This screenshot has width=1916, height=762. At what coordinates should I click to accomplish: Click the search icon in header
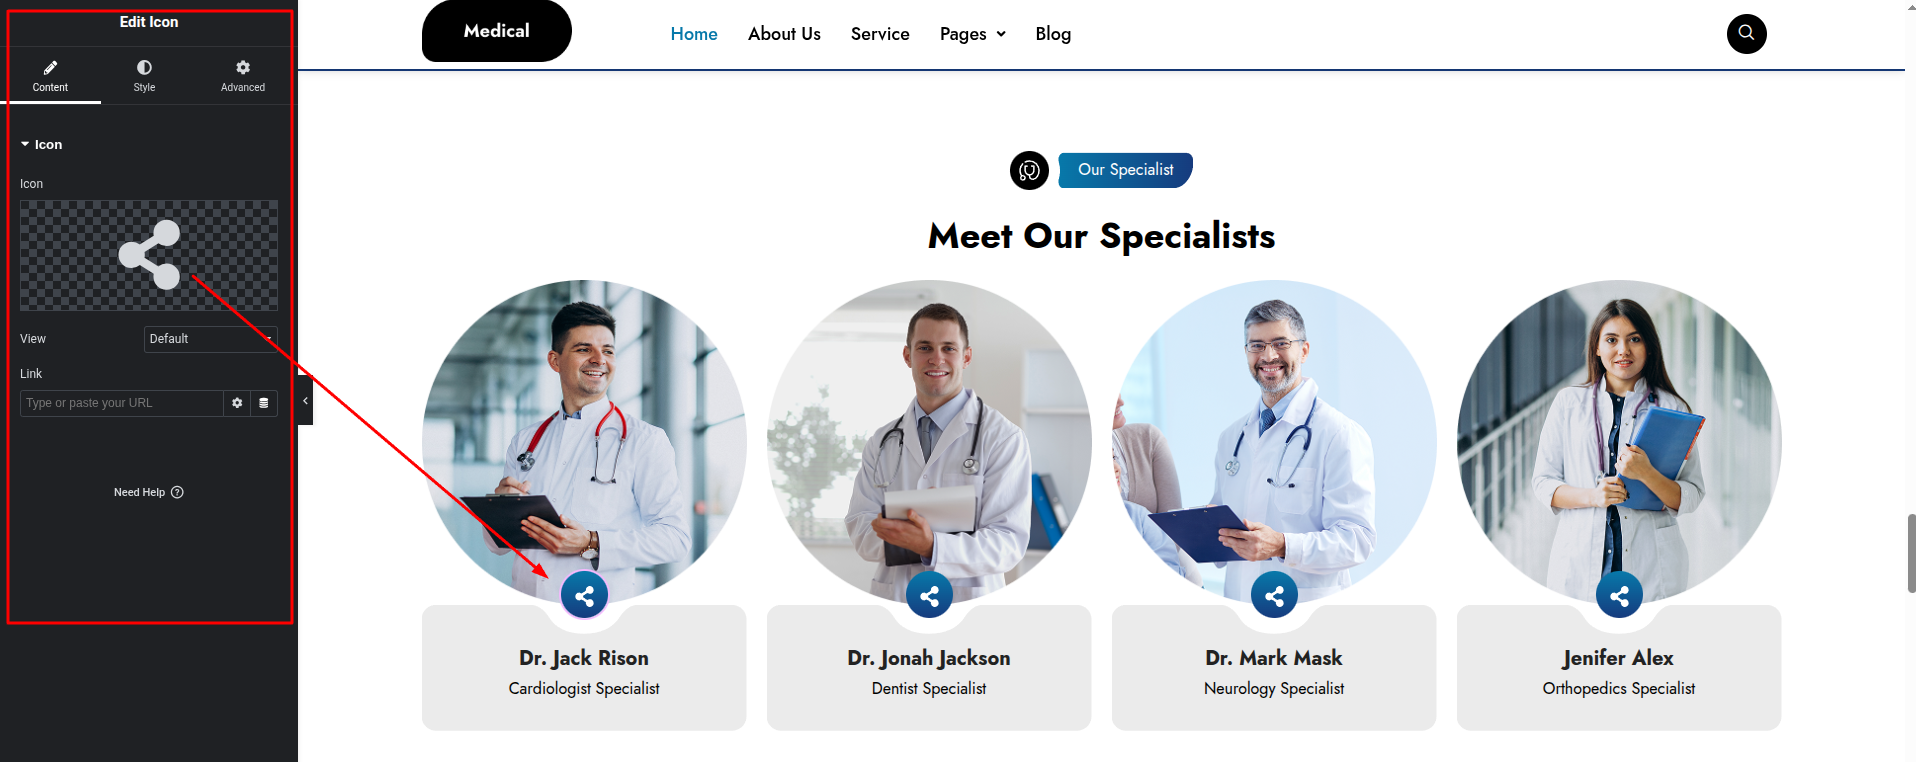tap(1746, 33)
